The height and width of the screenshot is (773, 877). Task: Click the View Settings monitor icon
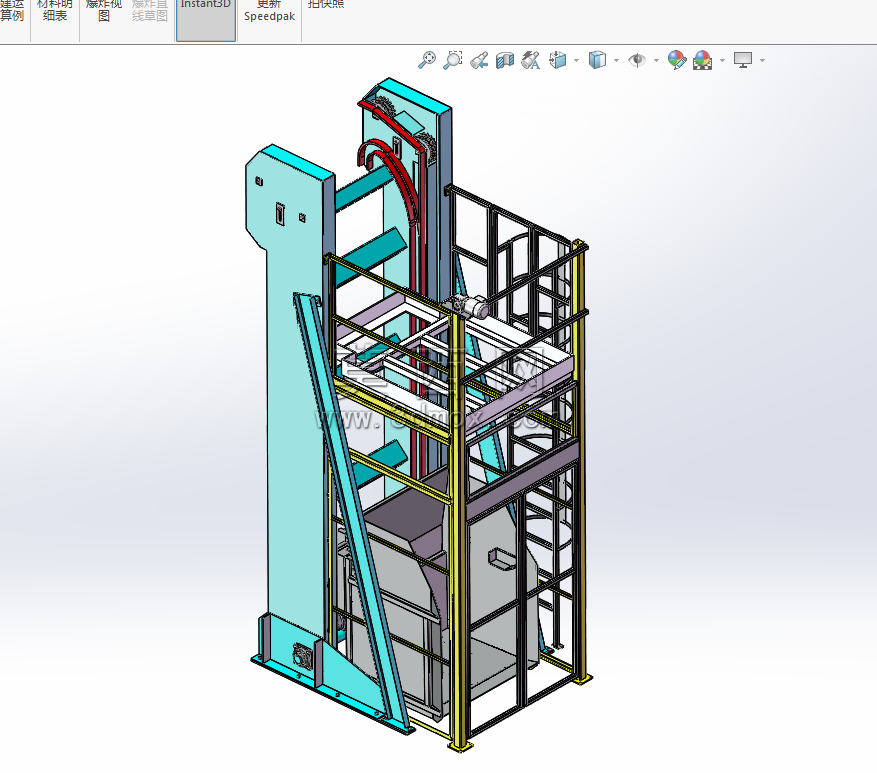[x=743, y=60]
